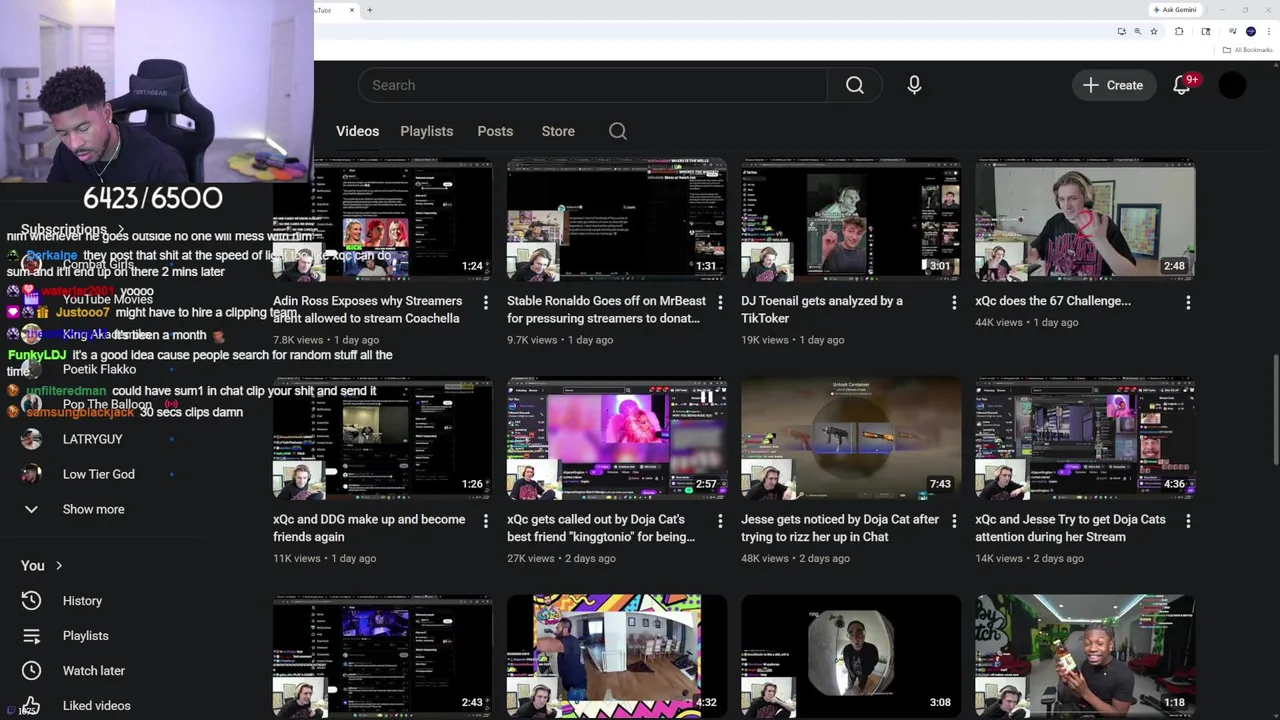
Task: Expand subscriptions with Show more
Action: (x=93, y=509)
